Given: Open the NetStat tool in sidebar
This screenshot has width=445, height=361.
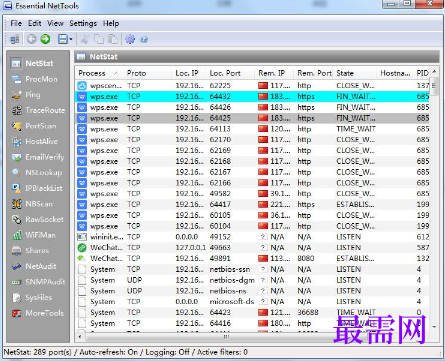Looking at the screenshot, I should coord(32,63).
